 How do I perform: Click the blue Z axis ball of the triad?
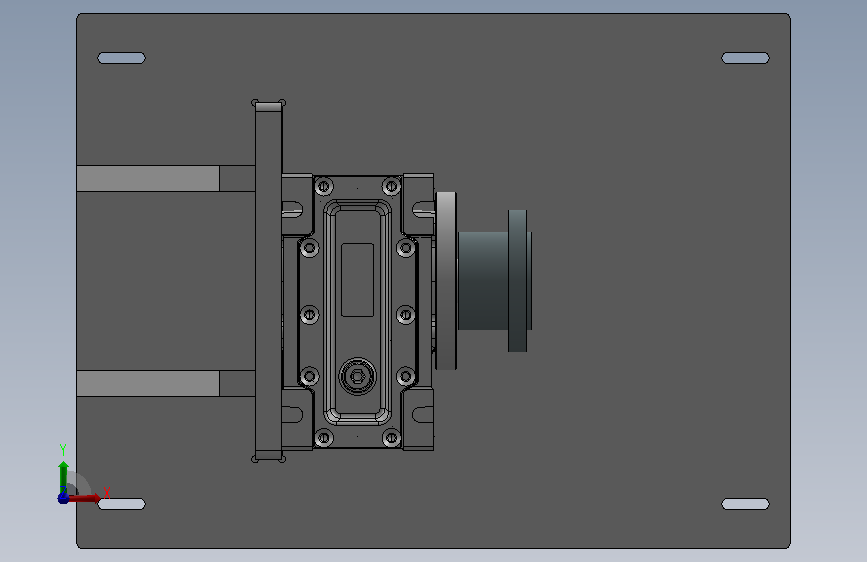click(x=64, y=498)
